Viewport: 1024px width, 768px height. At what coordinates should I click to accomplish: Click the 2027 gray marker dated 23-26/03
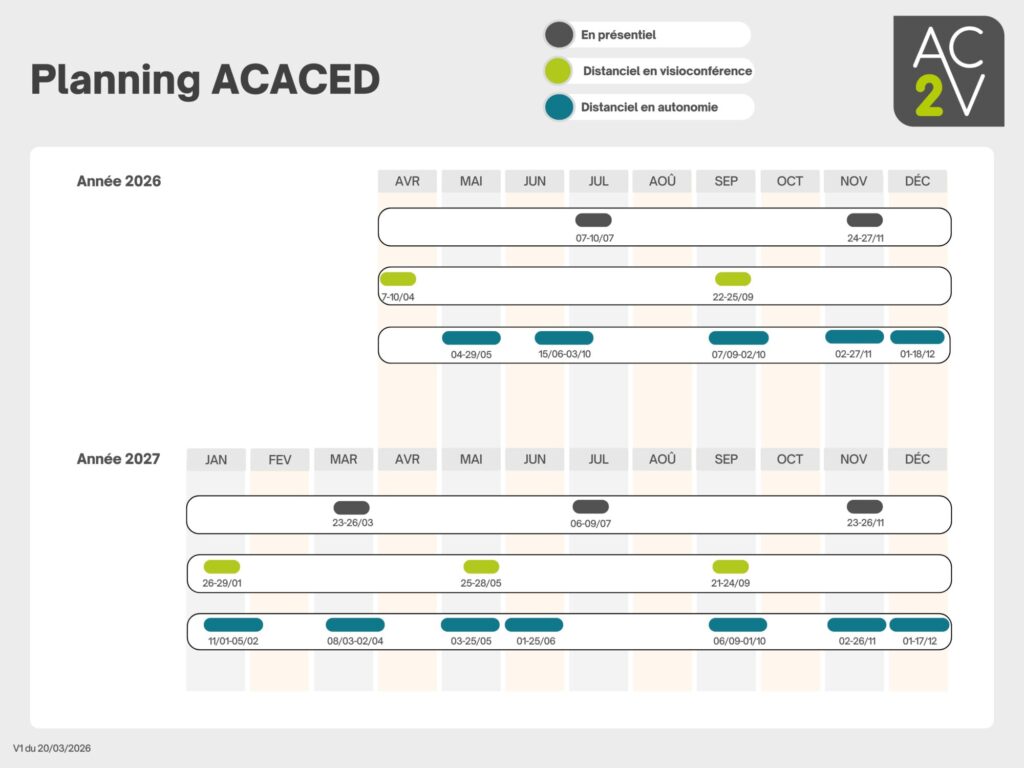(352, 507)
